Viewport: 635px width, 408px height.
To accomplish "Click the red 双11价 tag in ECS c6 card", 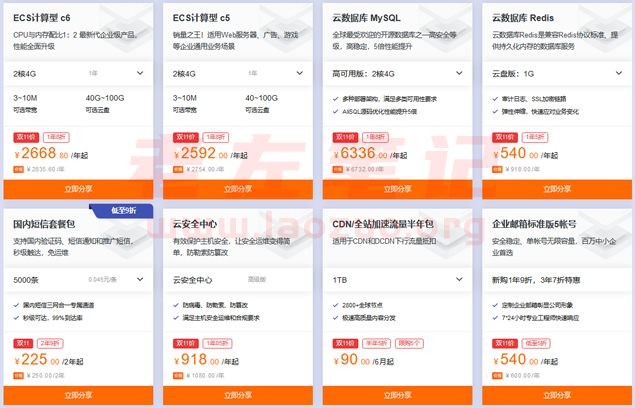I will (x=26, y=137).
